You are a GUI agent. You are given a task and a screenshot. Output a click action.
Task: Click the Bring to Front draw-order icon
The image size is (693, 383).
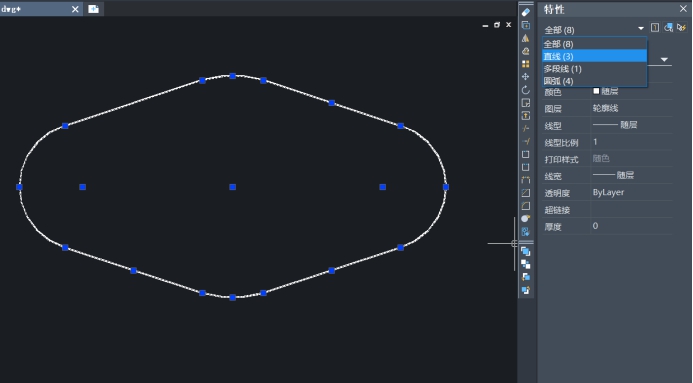[x=525, y=252]
